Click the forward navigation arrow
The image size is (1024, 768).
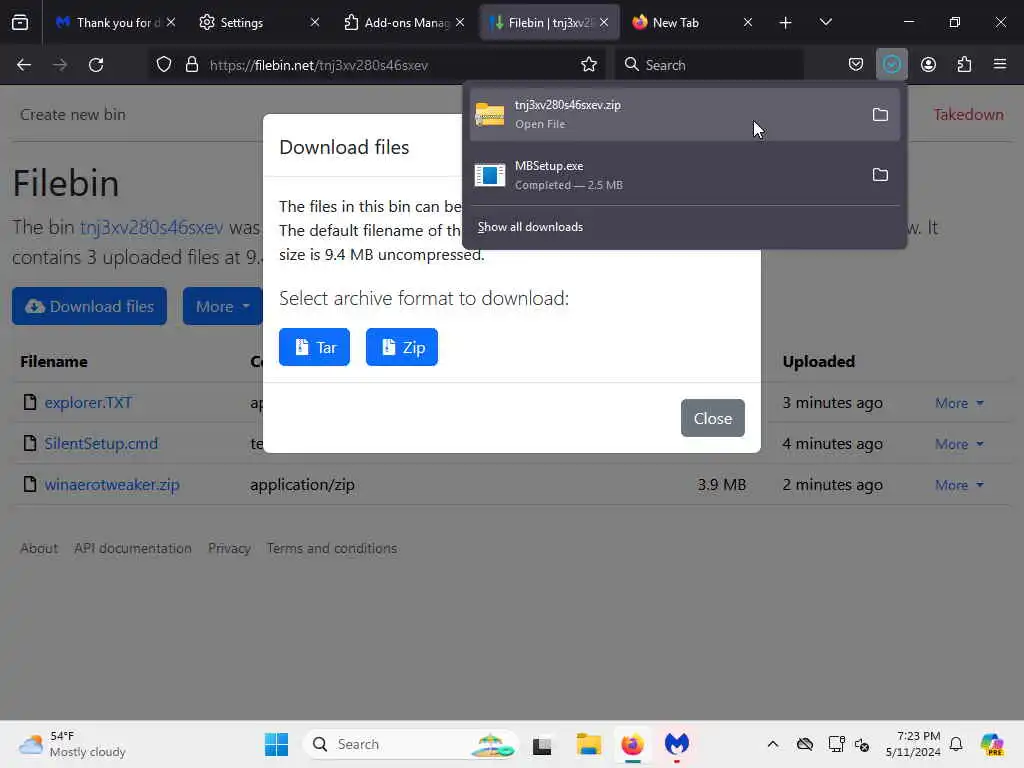coord(60,65)
